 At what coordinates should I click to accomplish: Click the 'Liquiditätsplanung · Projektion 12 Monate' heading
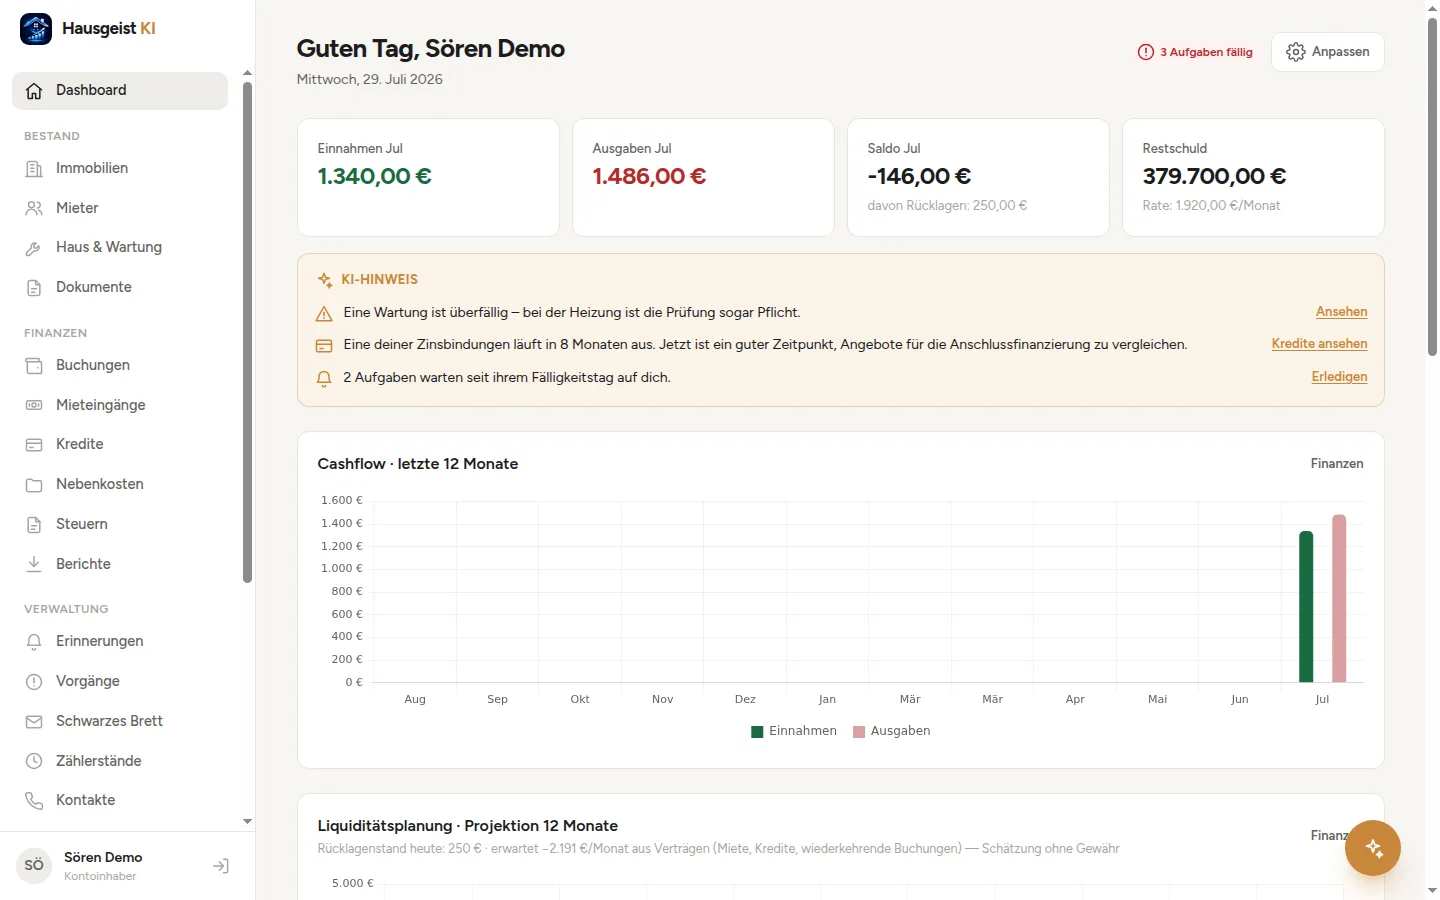(x=468, y=826)
